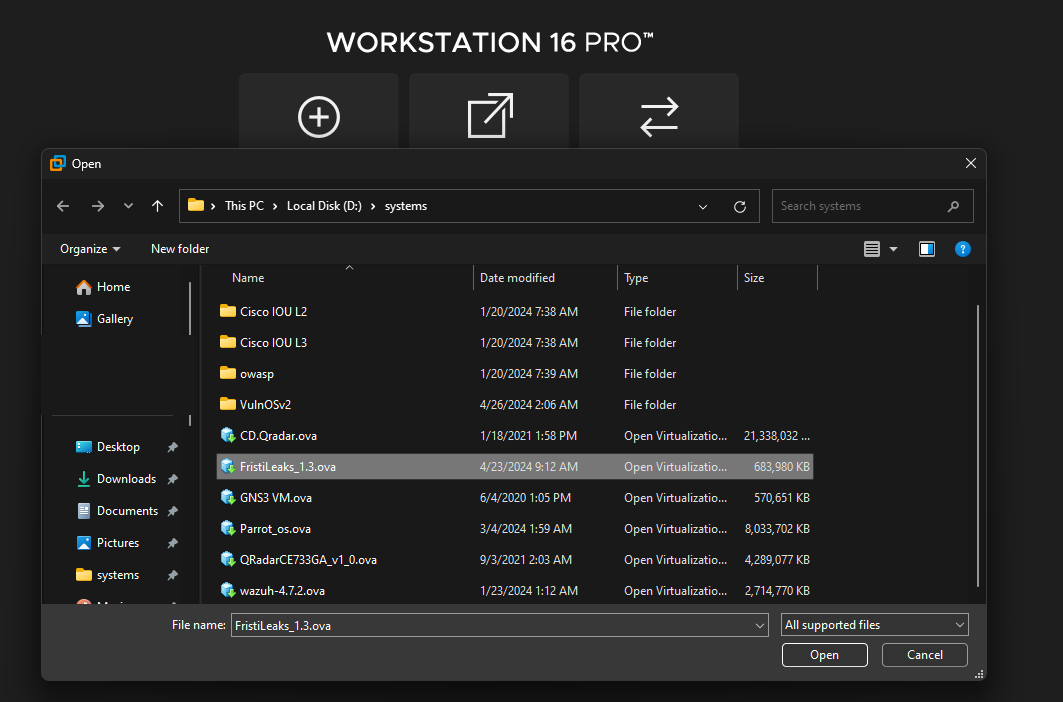The height and width of the screenshot is (702, 1063).
Task: Click the file list vertical scrollbar
Action: point(978,446)
